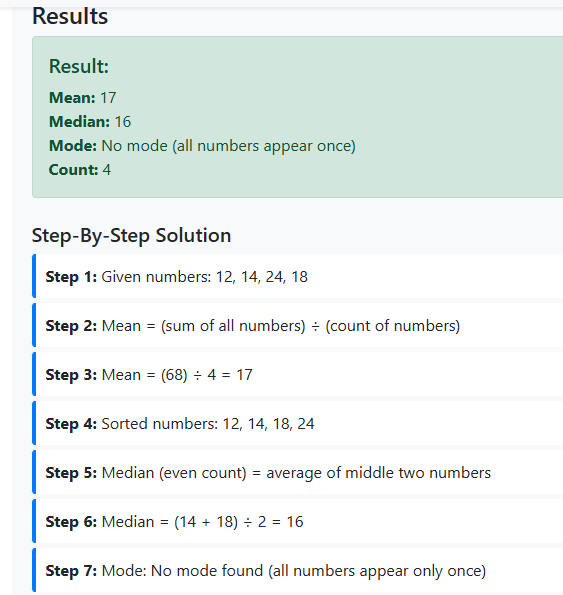This screenshot has width=563, height=595.
Task: Click the bold Count label
Action: click(74, 170)
